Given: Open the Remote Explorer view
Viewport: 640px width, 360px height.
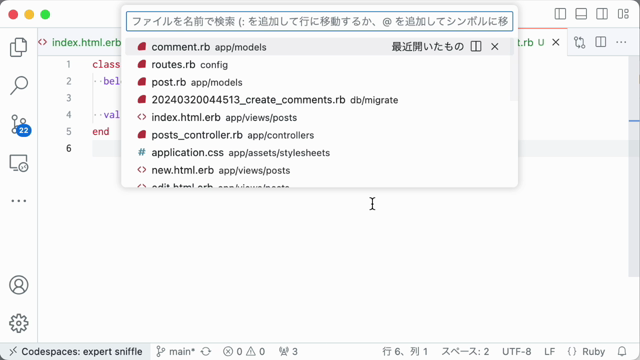Looking at the screenshot, I should [x=19, y=163].
